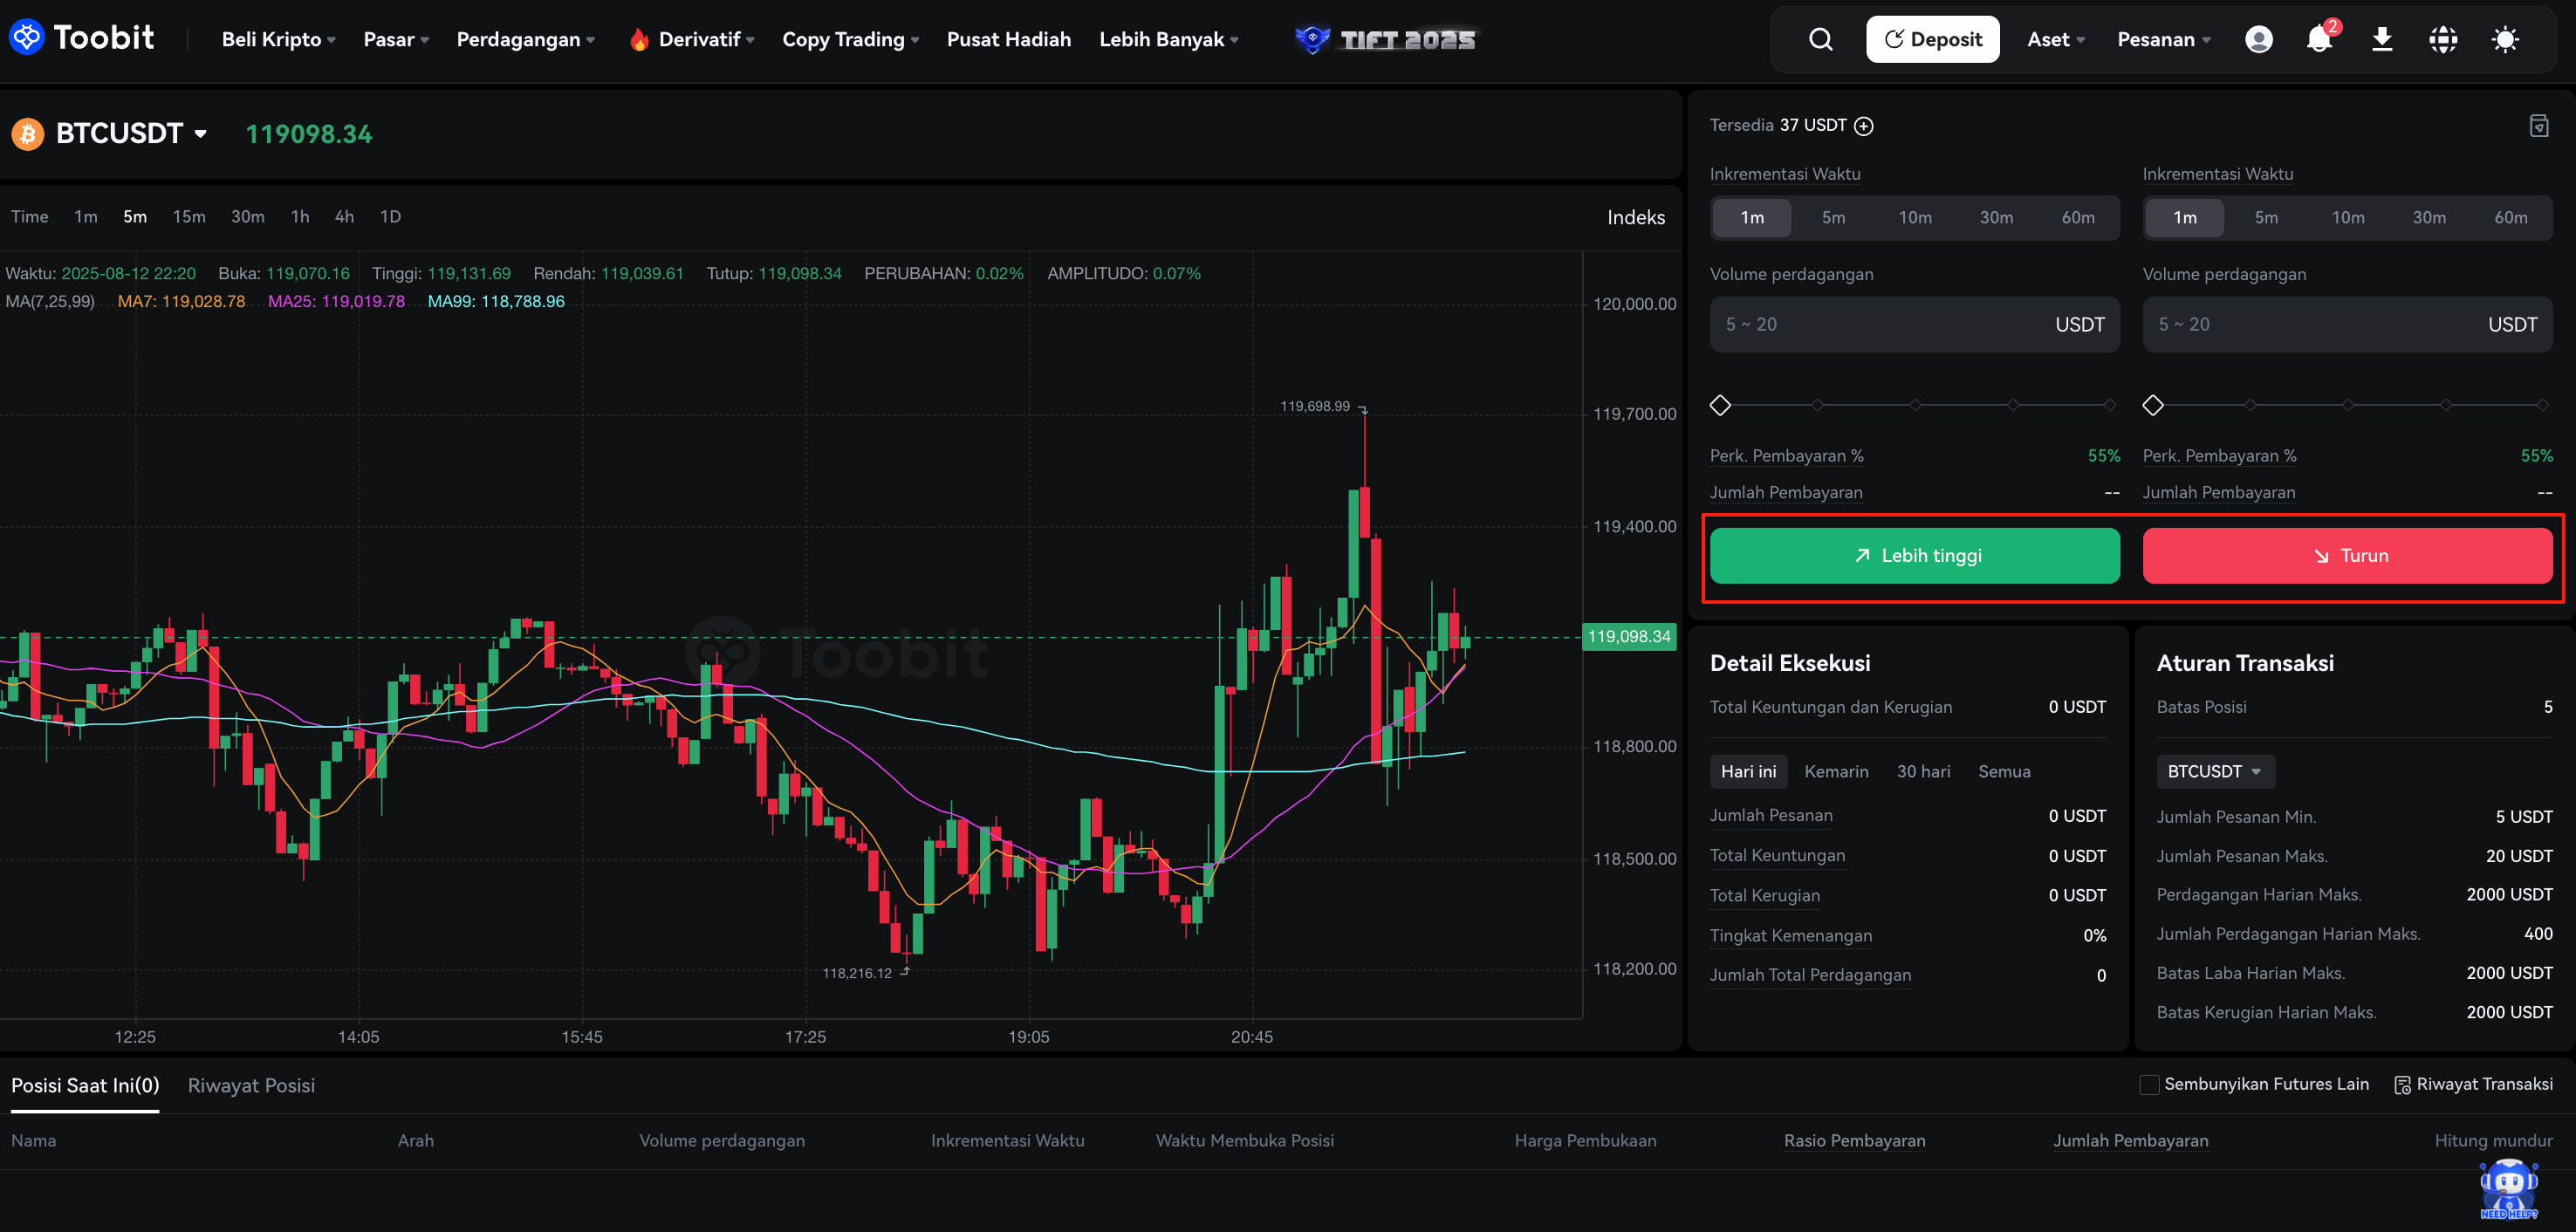This screenshot has height=1232, width=2576.
Task: Switch chart to 1h interval
Action: coord(299,216)
